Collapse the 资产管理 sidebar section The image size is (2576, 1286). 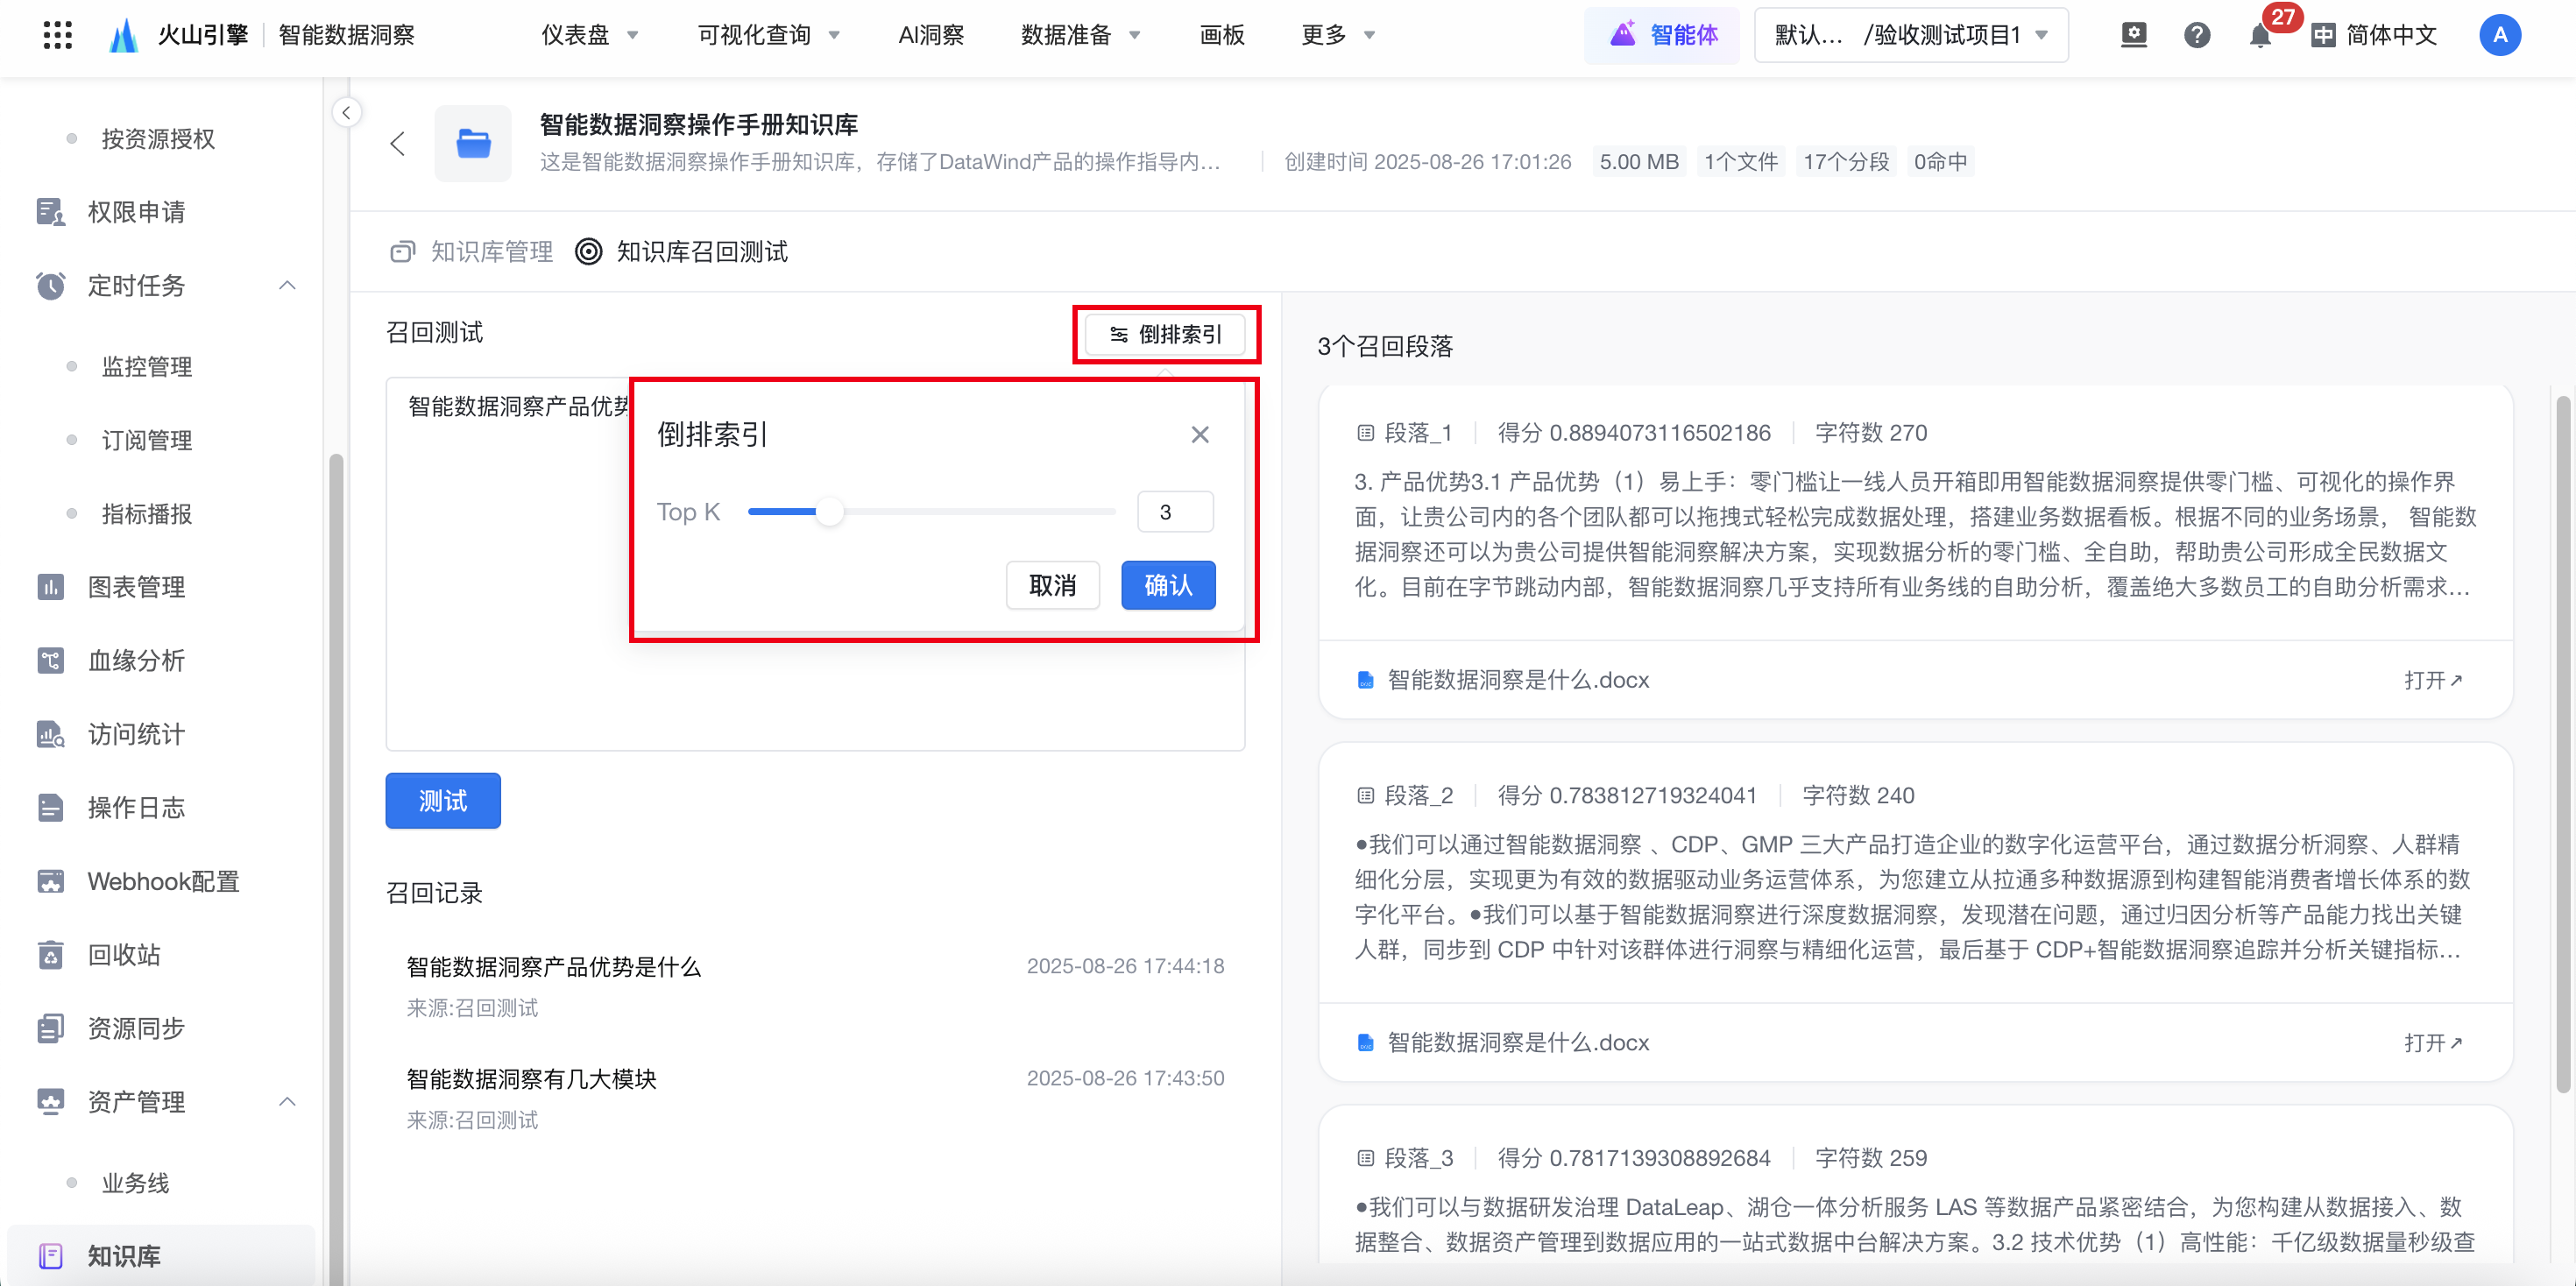(287, 1102)
